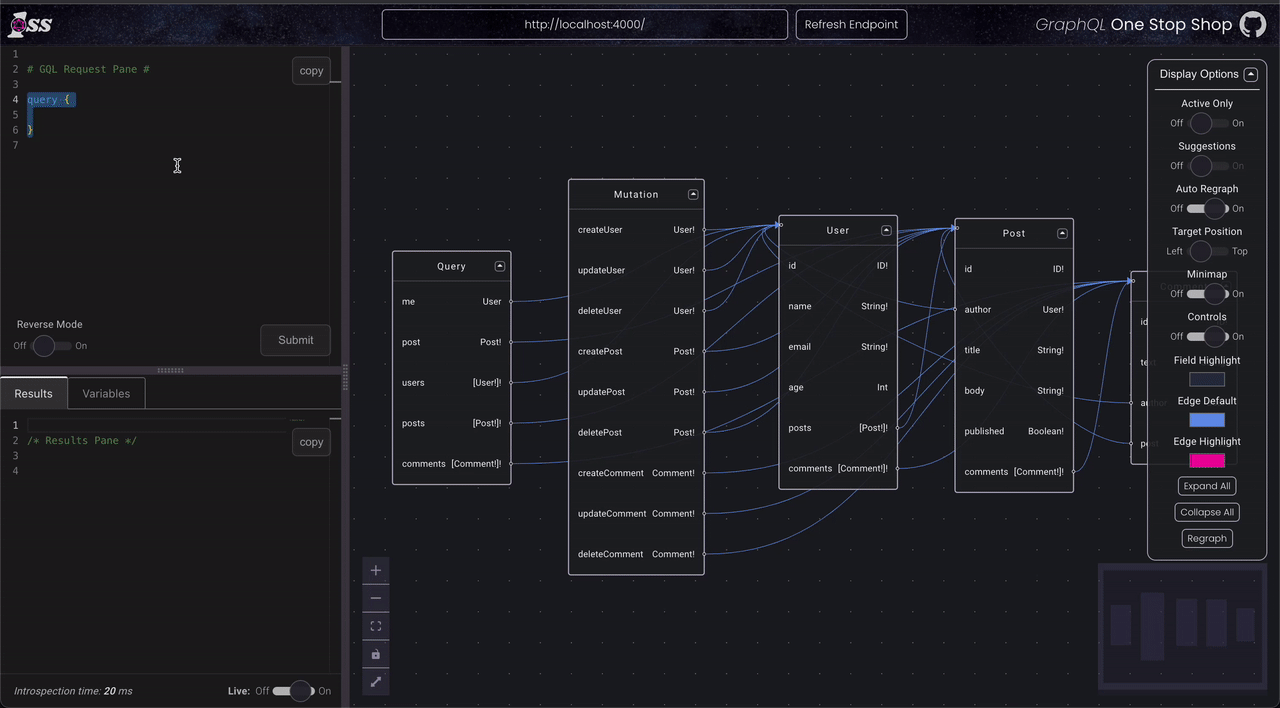Click the zoom out minus icon
This screenshot has width=1280, height=708.
coord(376,598)
